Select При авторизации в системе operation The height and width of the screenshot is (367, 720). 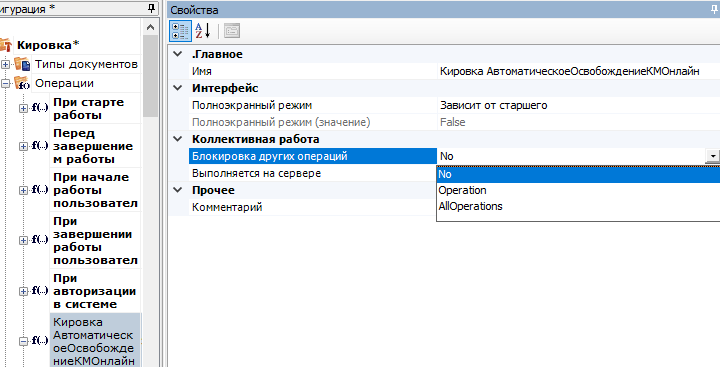[95, 291]
